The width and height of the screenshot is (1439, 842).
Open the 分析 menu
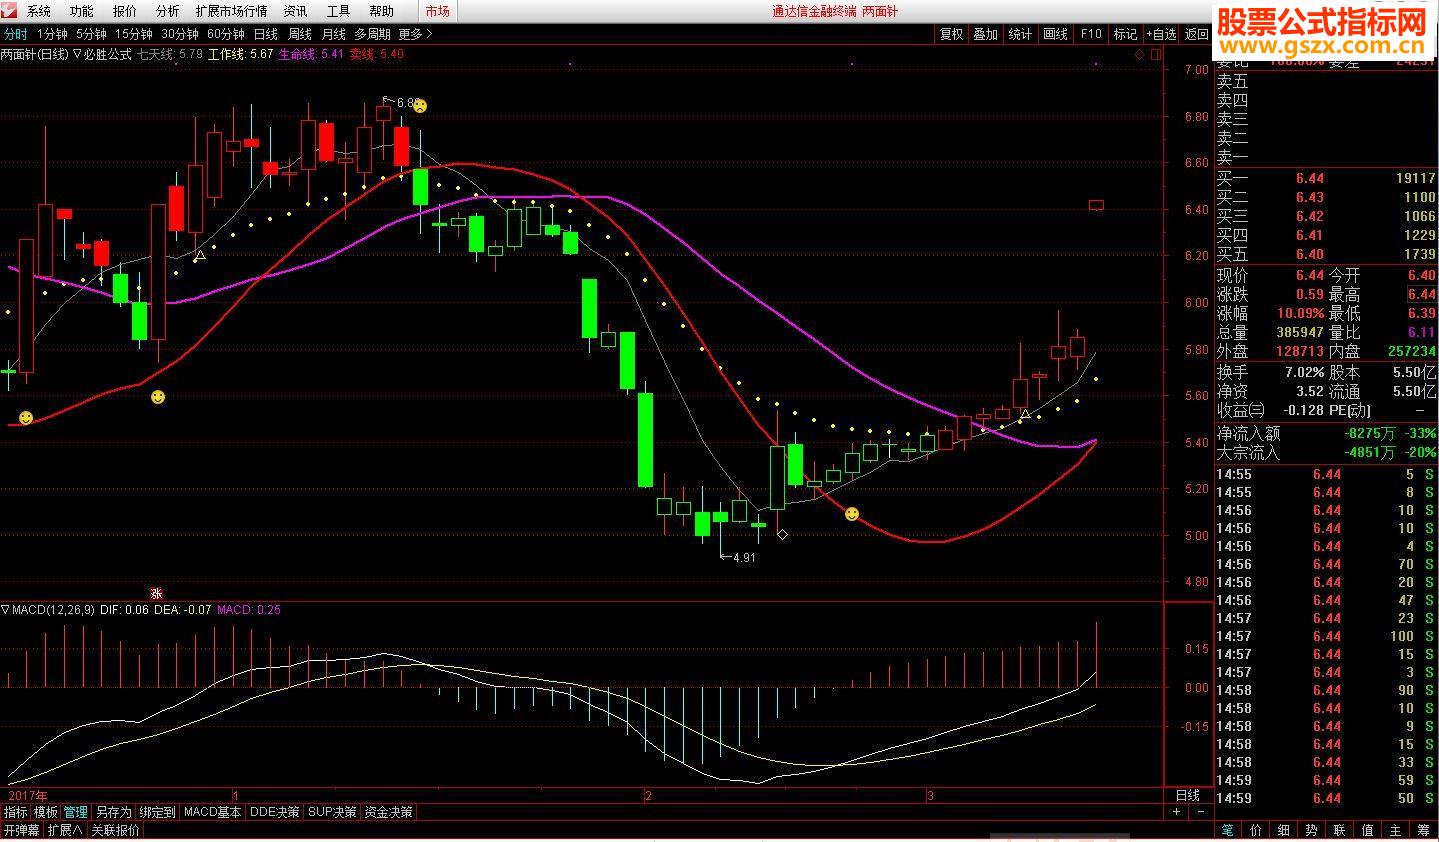point(168,11)
